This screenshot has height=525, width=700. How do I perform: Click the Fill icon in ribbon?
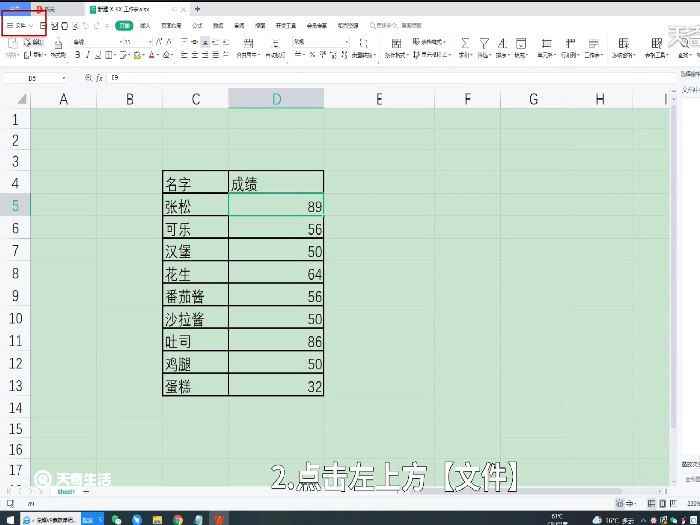(521, 43)
